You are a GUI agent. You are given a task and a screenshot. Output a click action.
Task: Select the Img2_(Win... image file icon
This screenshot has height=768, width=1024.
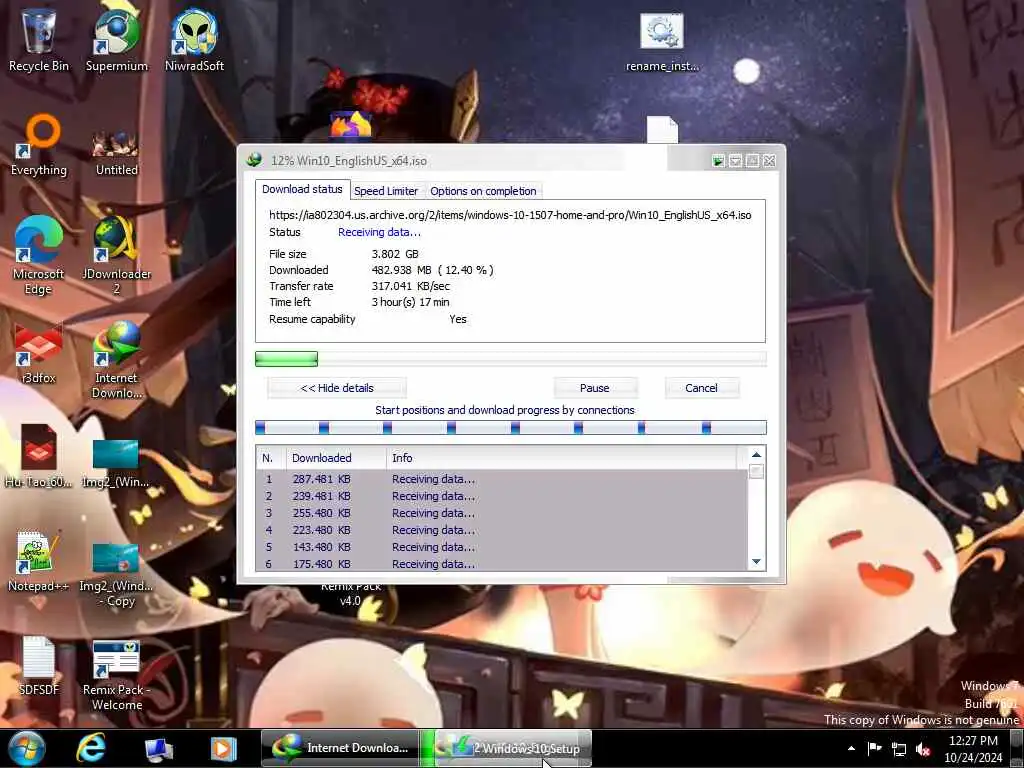pos(116,462)
